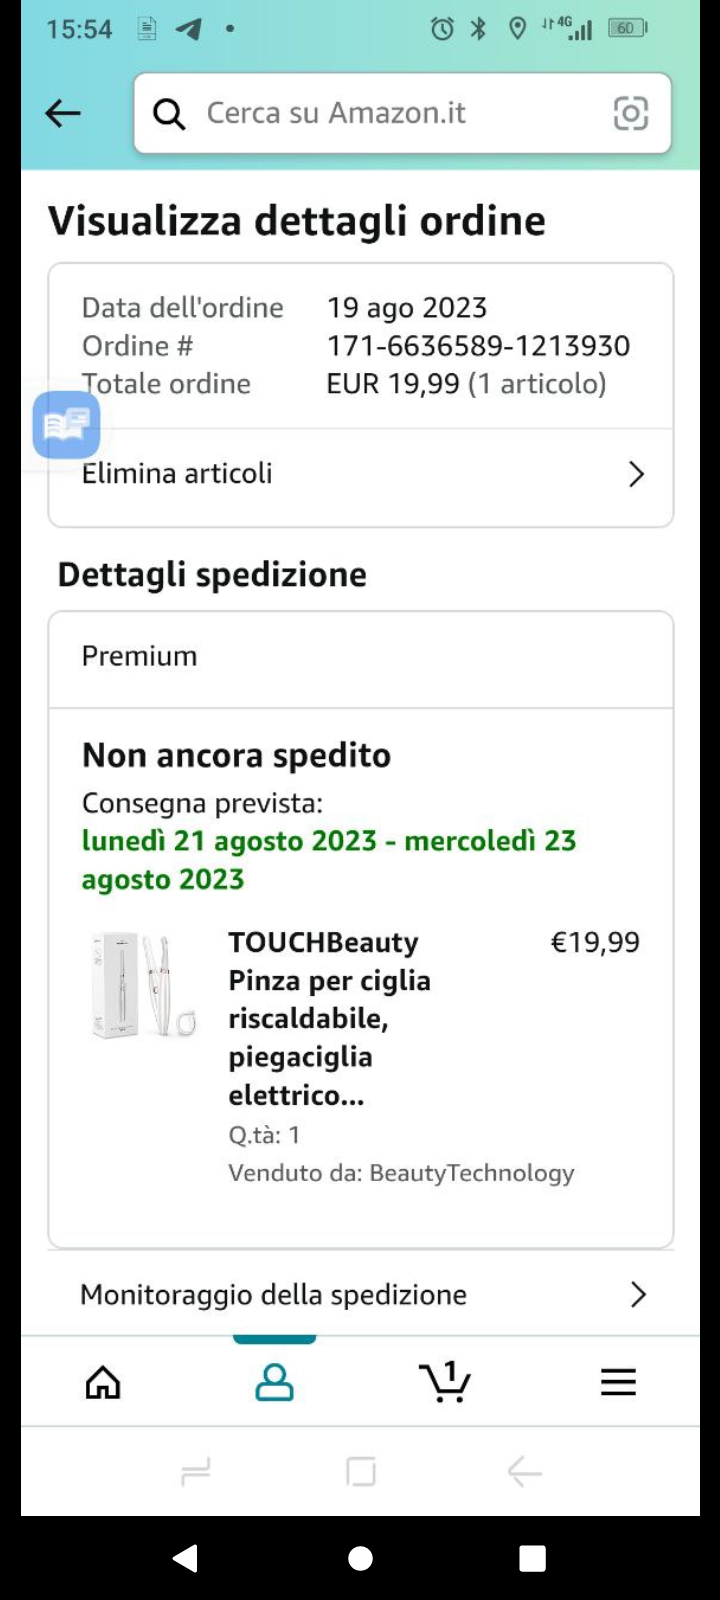
Task: Tap Android home circle button
Action: pos(360,1558)
